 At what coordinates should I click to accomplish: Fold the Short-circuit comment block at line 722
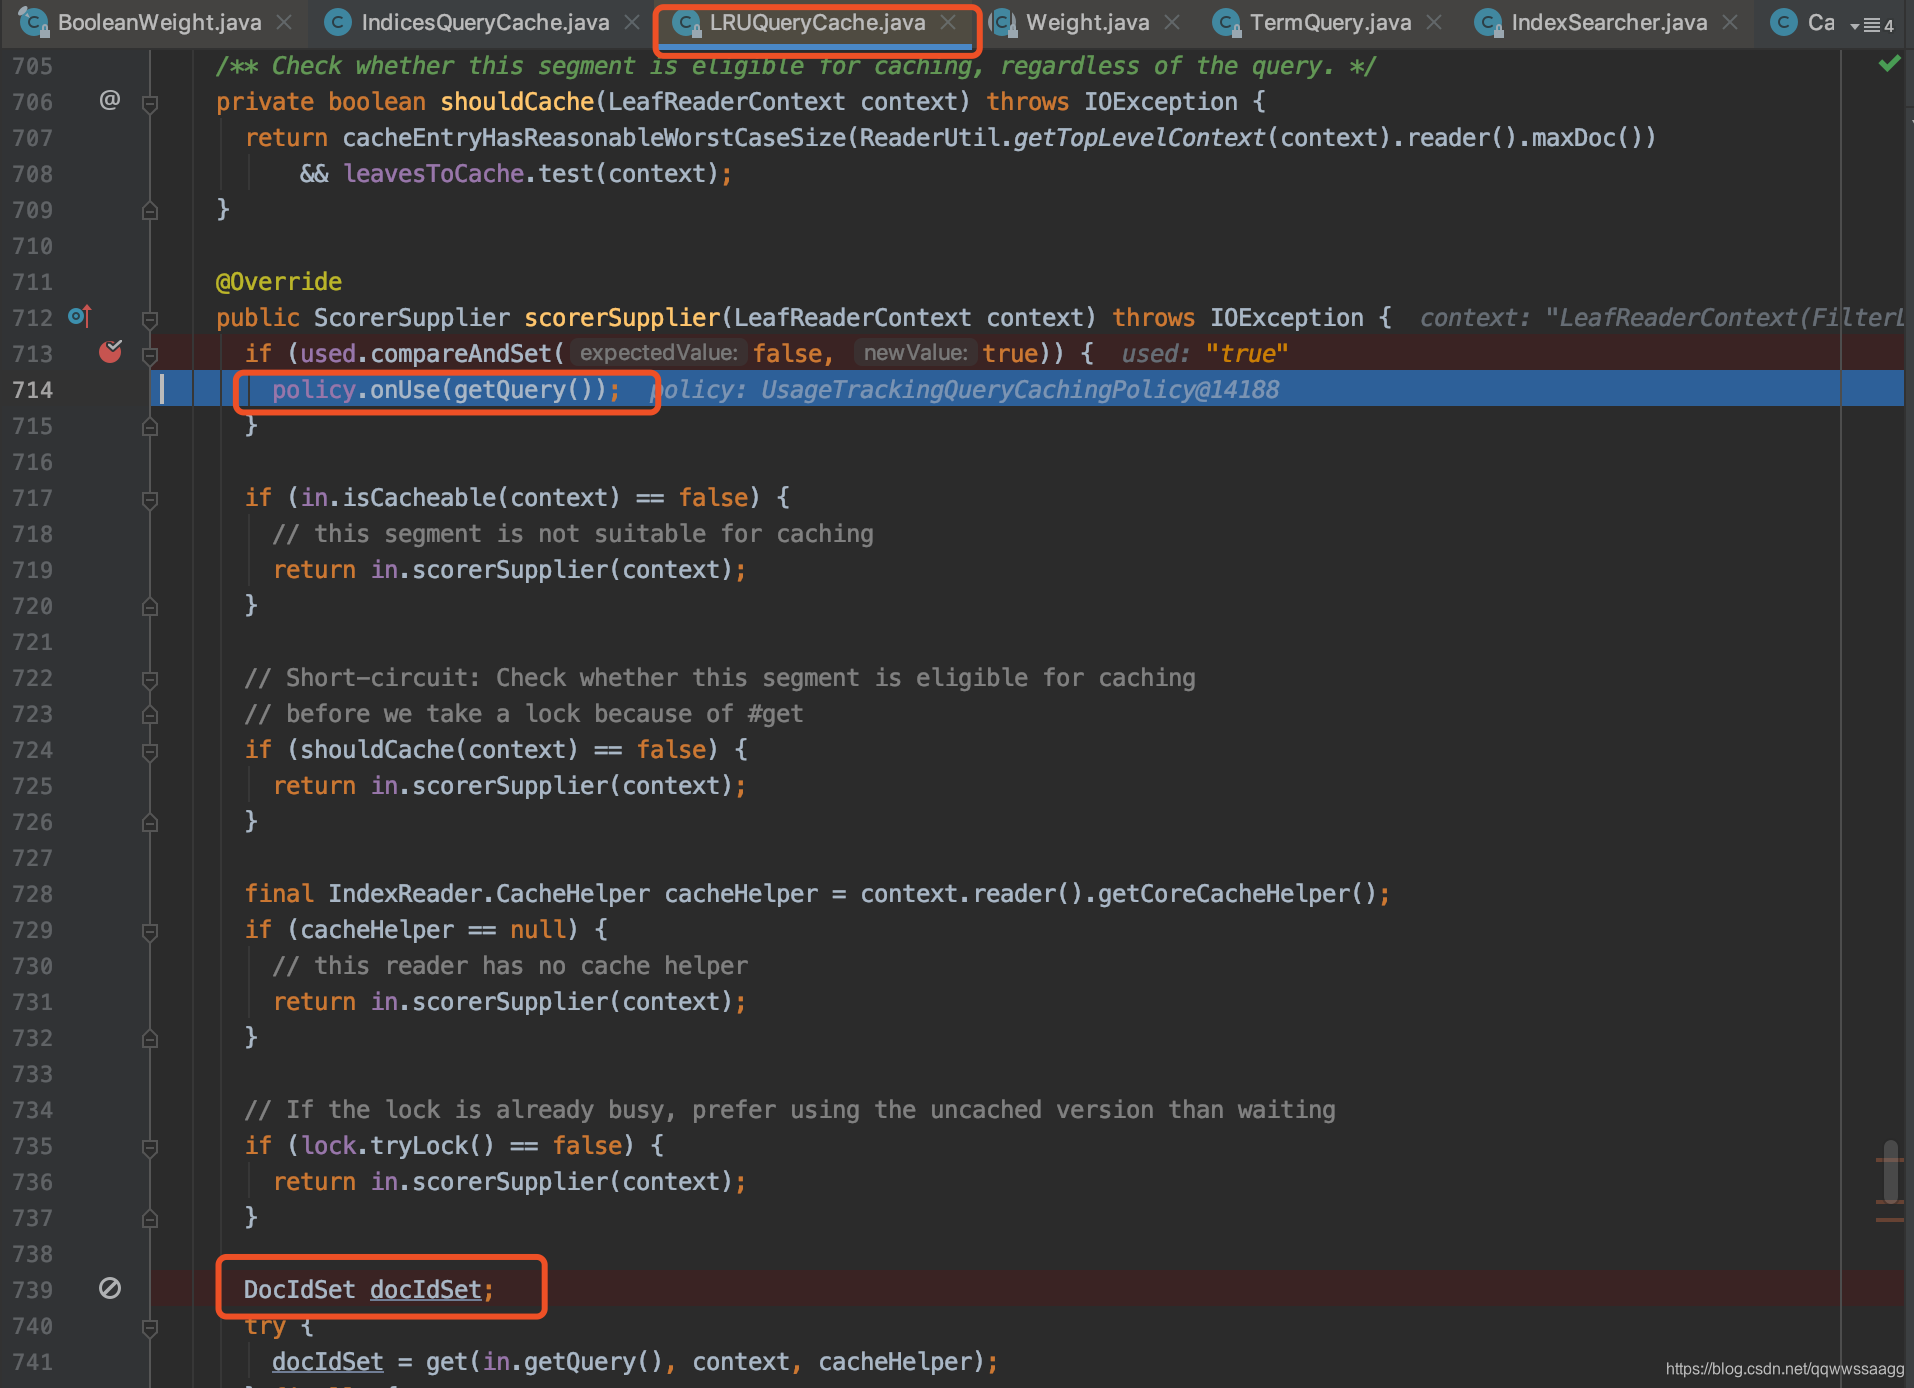click(150, 679)
